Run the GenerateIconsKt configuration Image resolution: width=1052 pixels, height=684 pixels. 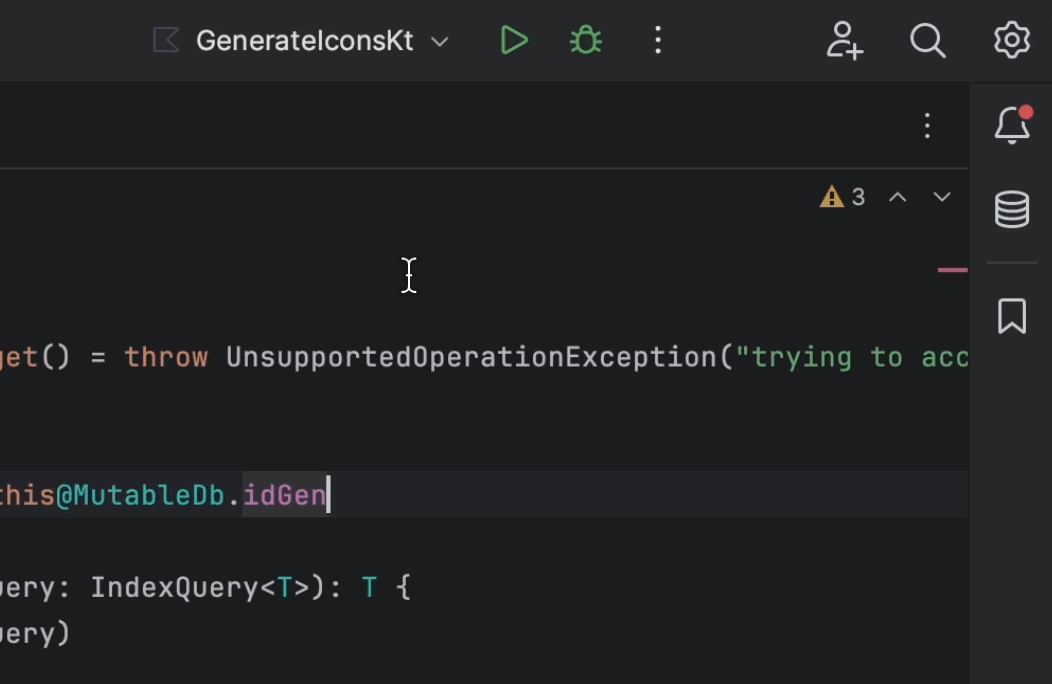pyautogui.click(x=514, y=41)
